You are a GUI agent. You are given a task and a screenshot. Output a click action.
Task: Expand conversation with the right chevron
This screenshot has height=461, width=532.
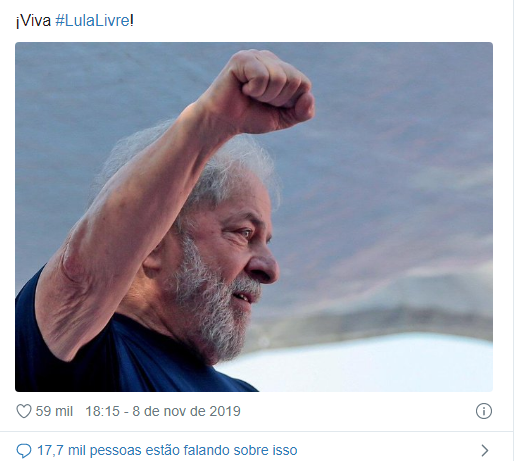(485, 450)
